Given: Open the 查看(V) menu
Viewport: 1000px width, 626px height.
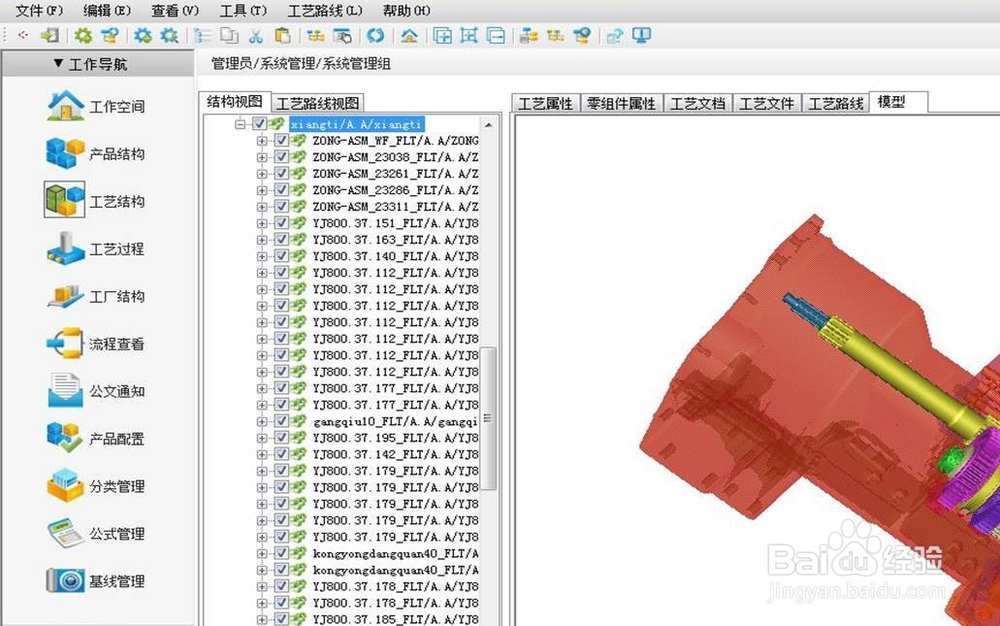Looking at the screenshot, I should (x=175, y=11).
